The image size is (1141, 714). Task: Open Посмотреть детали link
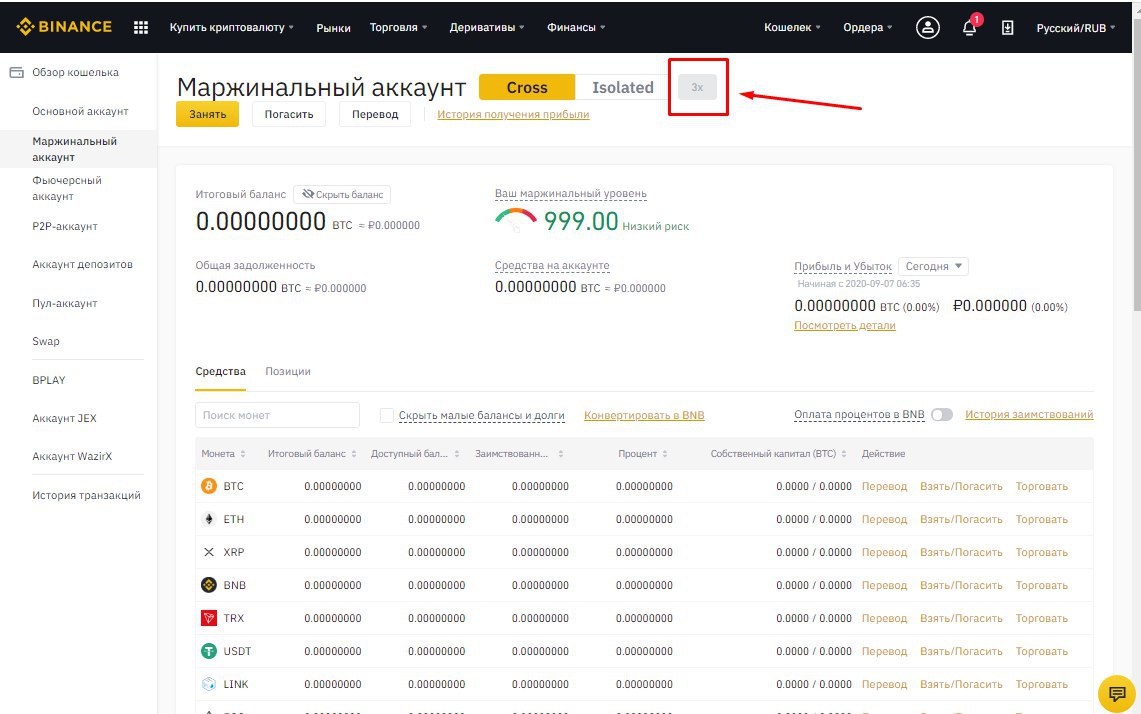pos(845,325)
